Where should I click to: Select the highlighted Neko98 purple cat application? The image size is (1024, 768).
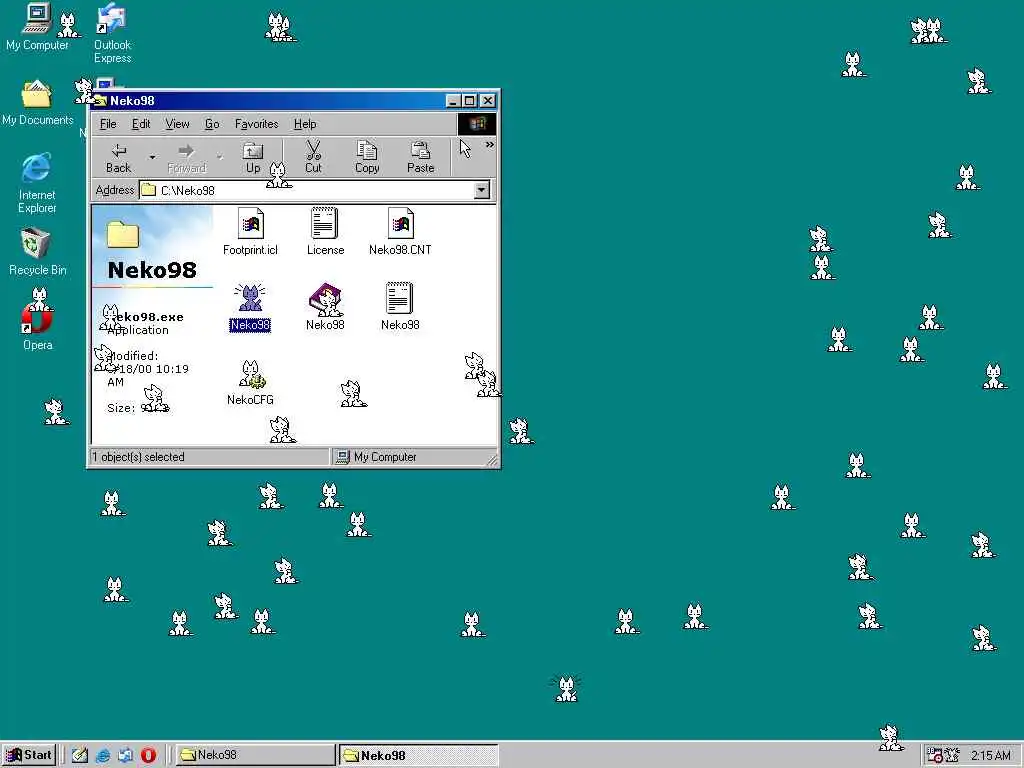(x=249, y=307)
